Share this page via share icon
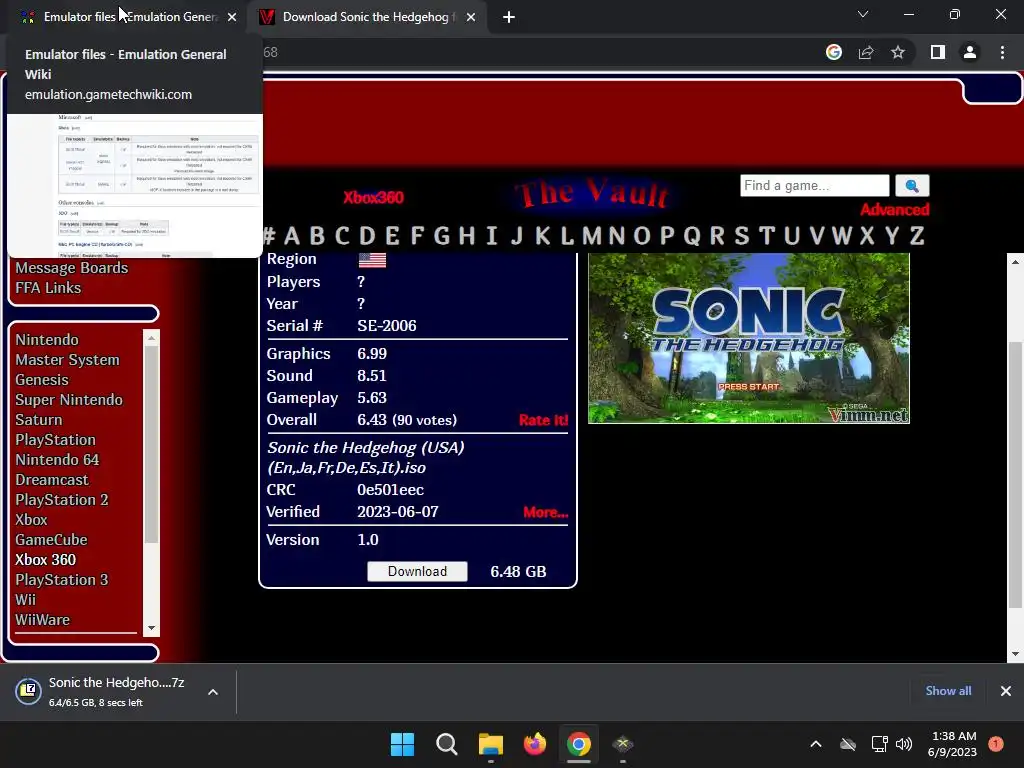Screen dimensions: 1024x768 [866, 52]
